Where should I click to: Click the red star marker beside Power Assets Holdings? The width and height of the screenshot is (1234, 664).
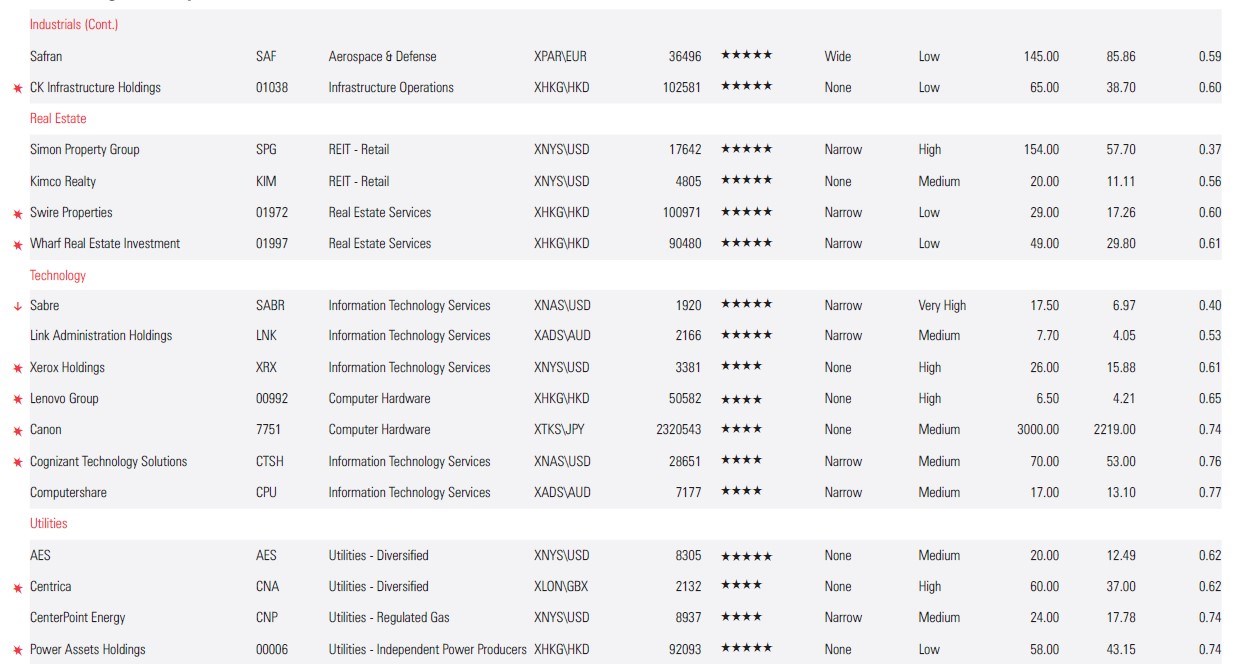pyautogui.click(x=17, y=650)
